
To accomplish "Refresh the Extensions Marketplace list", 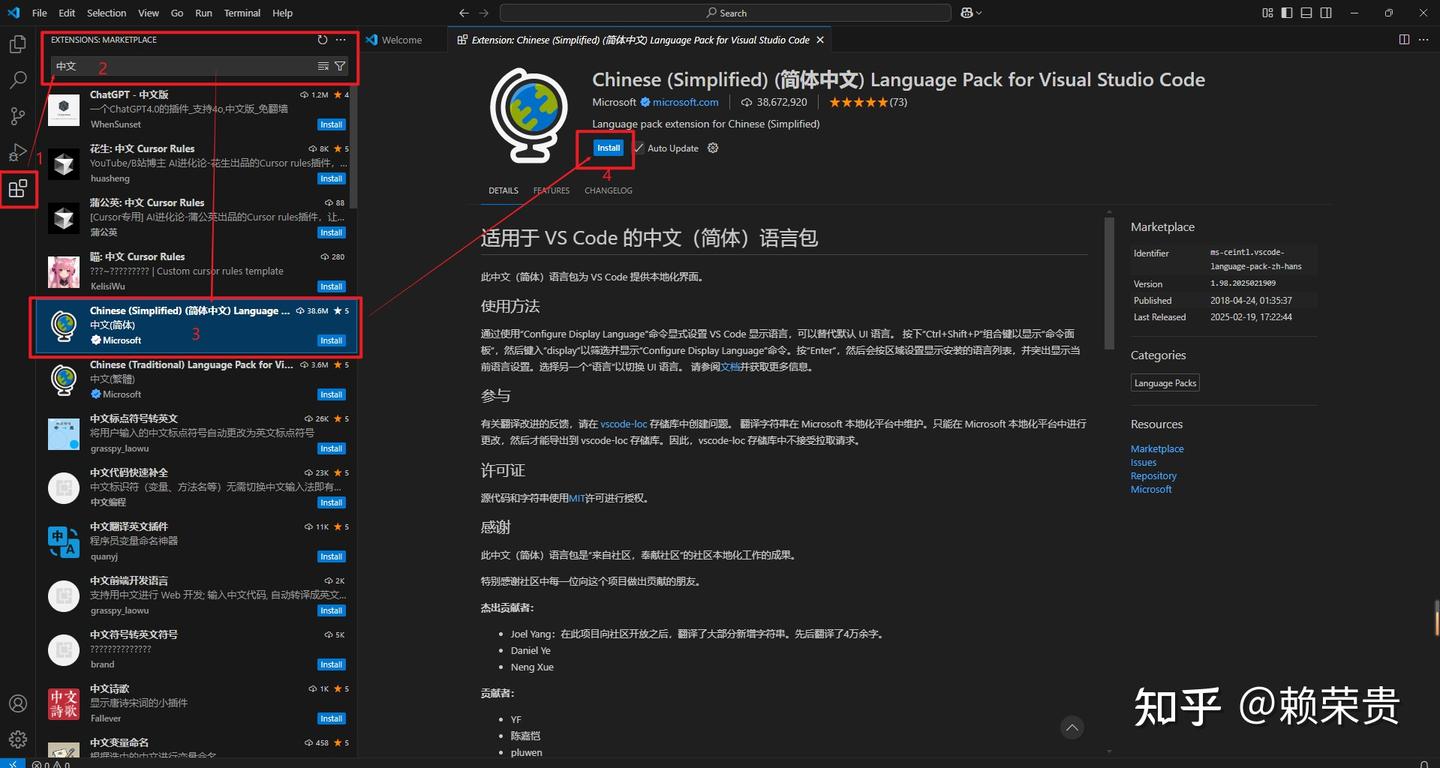I will click(322, 40).
